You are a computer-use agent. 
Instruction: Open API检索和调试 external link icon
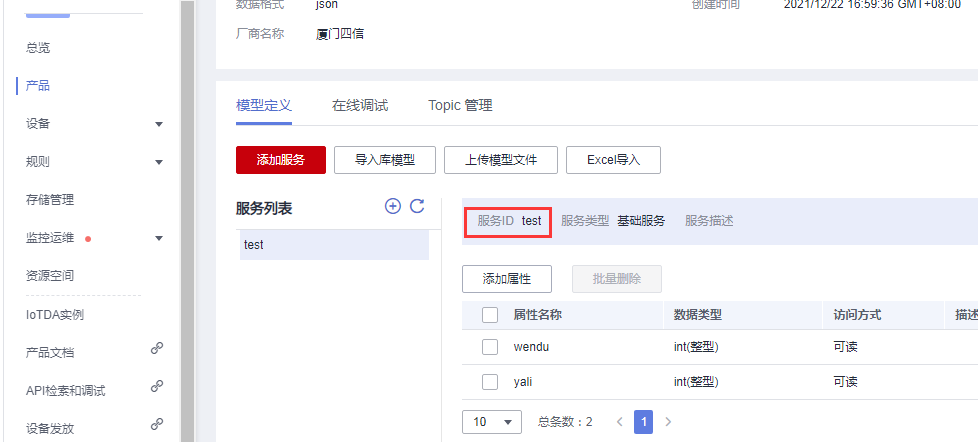pyautogui.click(x=157, y=387)
